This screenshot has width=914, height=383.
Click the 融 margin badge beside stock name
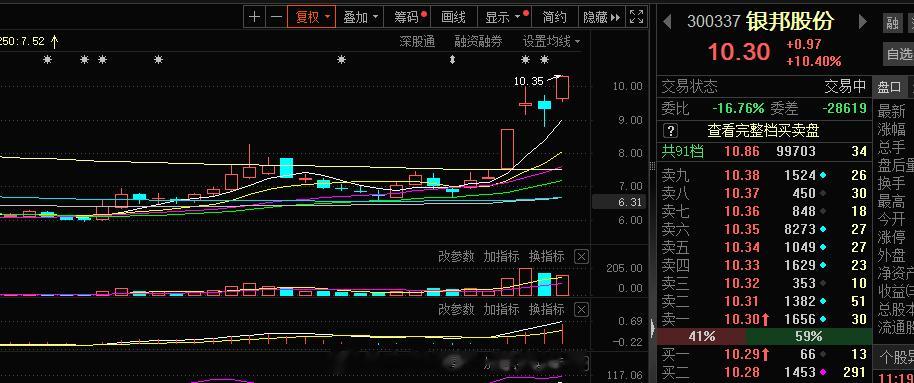(x=892, y=23)
